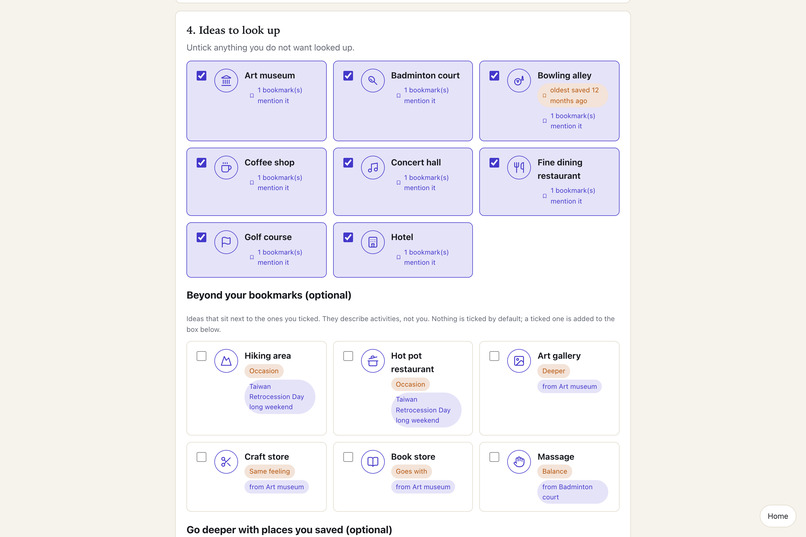Click the Taiwan Retrocession Day chip under Hiking area
This screenshot has height=537, width=806.
(x=280, y=397)
